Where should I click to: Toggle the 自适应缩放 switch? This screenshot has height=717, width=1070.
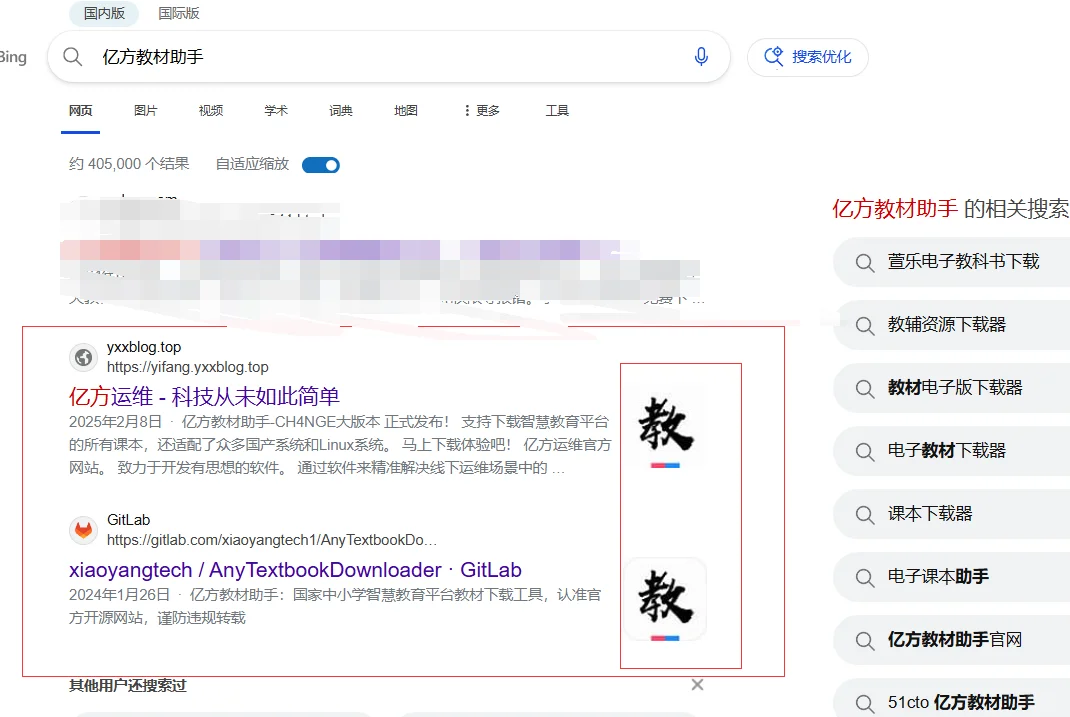(x=321, y=165)
